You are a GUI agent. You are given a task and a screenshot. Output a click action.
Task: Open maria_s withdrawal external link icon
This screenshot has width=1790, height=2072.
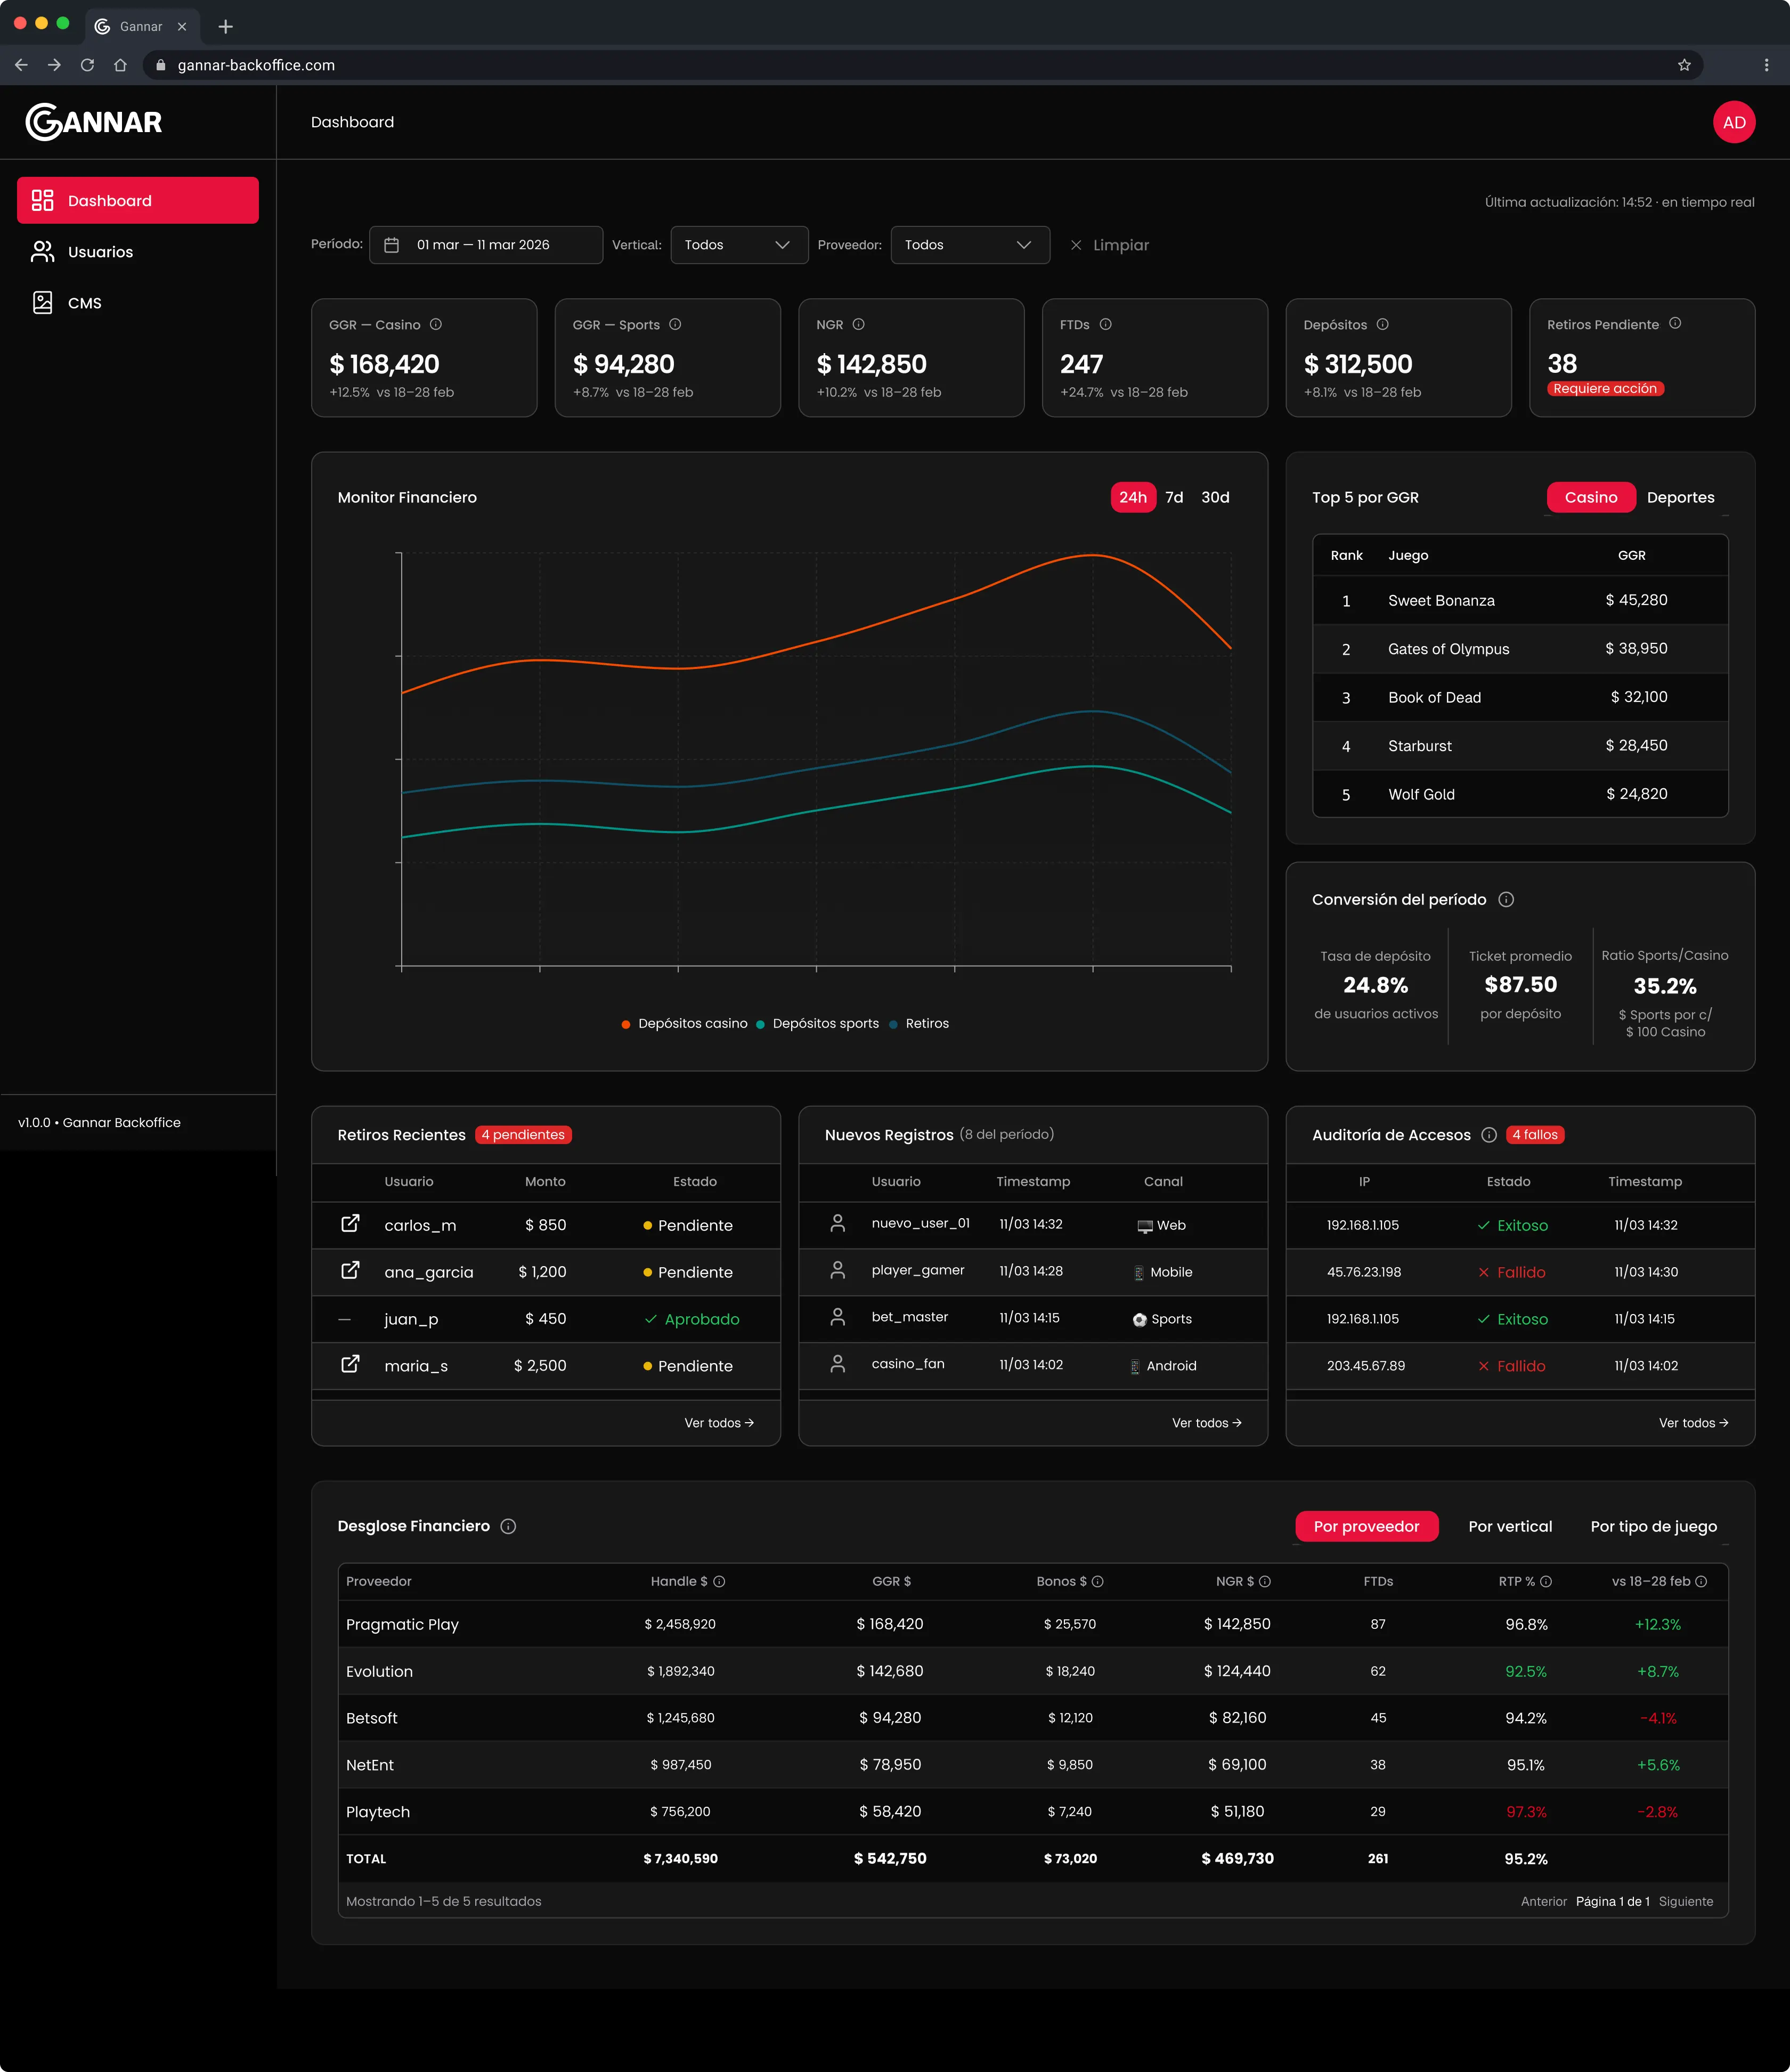pos(350,1364)
